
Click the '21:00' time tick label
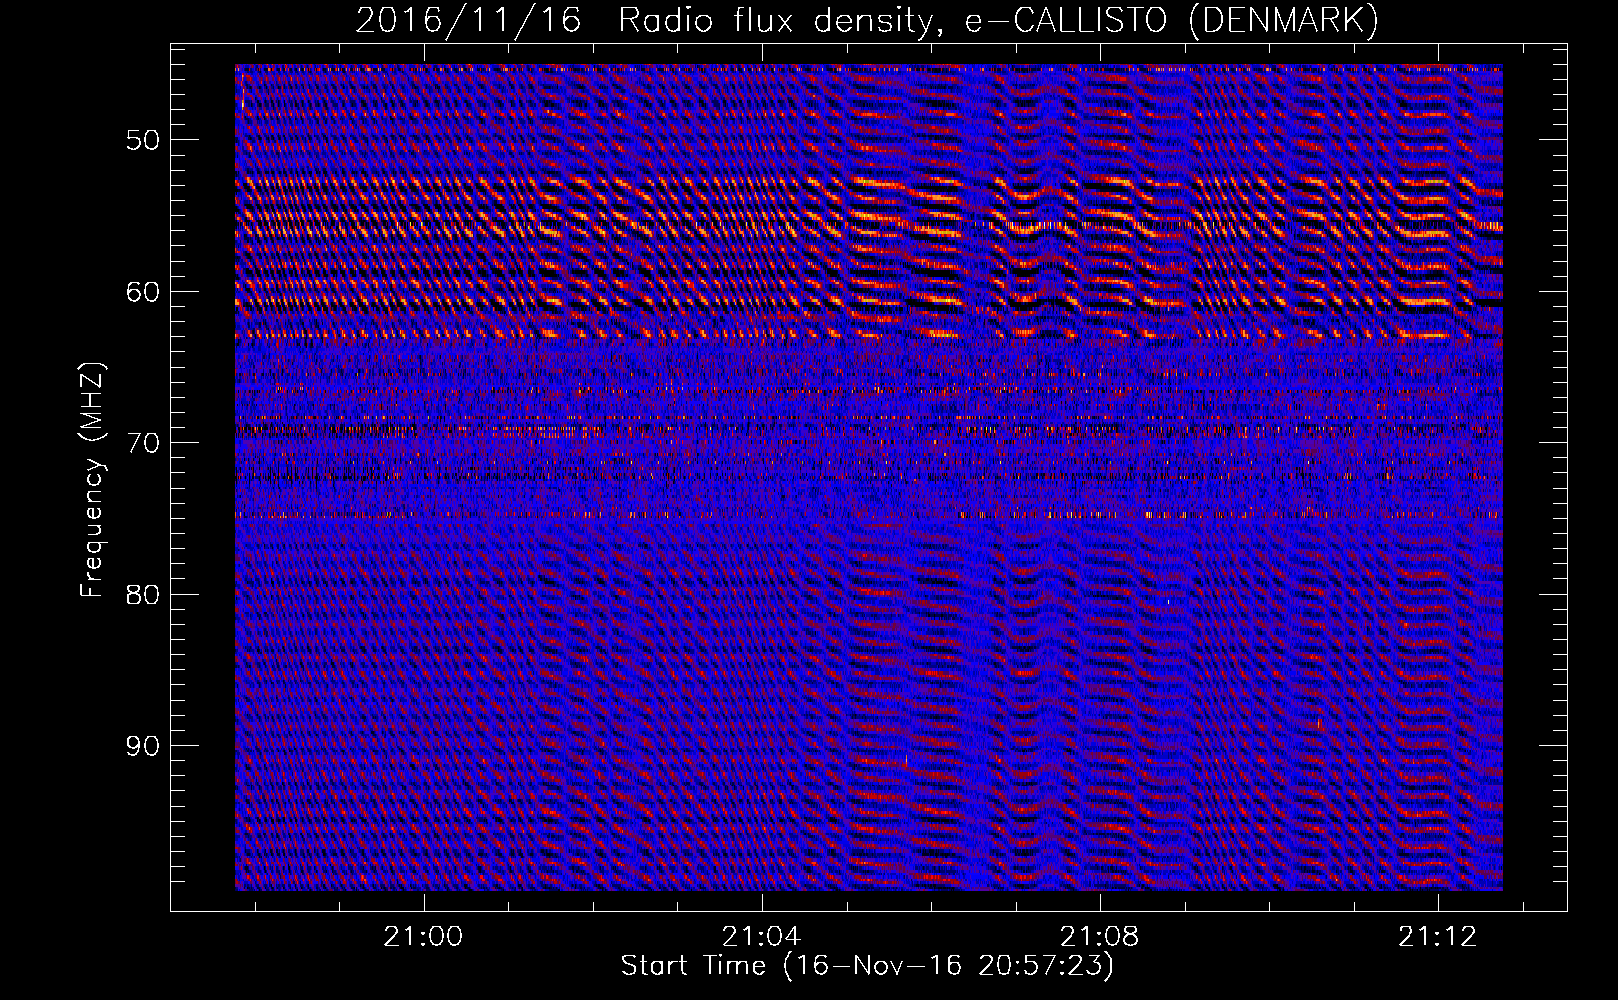point(424,937)
